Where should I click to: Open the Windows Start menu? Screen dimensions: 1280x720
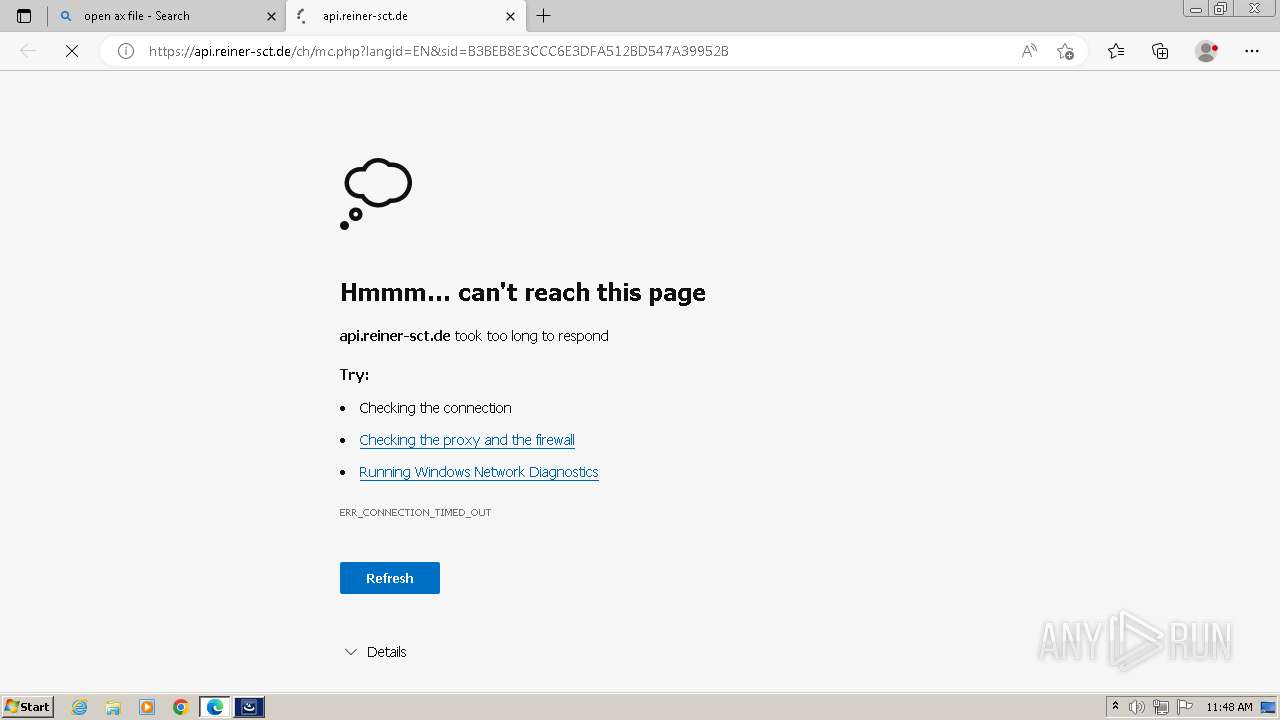tap(28, 706)
